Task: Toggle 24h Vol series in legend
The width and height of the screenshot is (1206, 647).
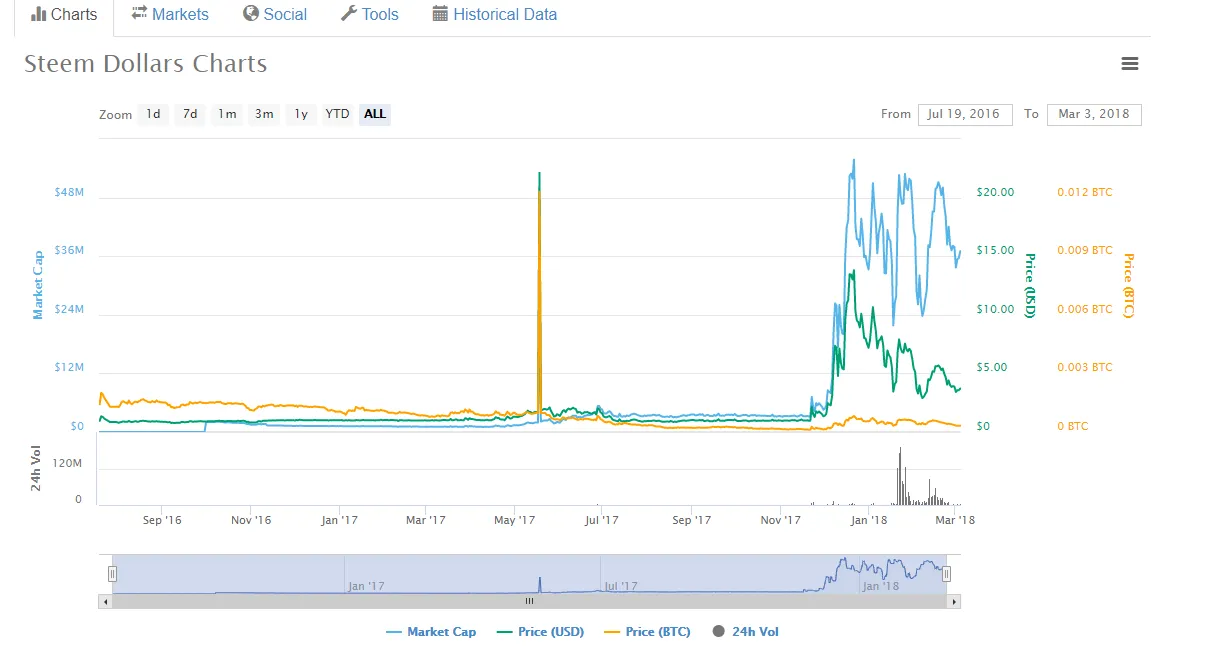Action: [745, 632]
